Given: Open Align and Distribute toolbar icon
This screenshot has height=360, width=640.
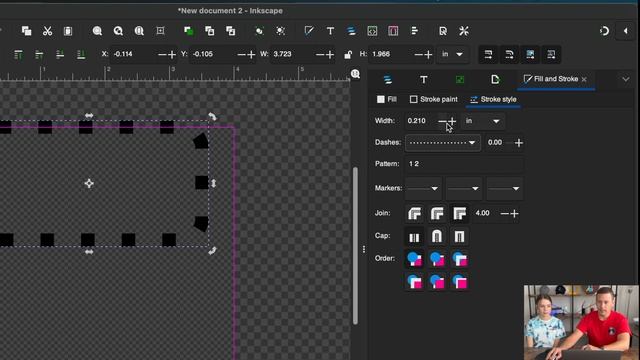Looking at the screenshot, I should point(414,31).
